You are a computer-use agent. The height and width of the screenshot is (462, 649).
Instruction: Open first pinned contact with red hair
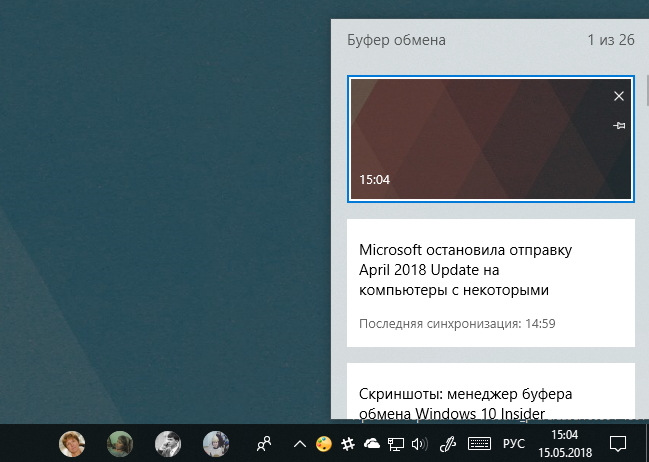pos(72,444)
